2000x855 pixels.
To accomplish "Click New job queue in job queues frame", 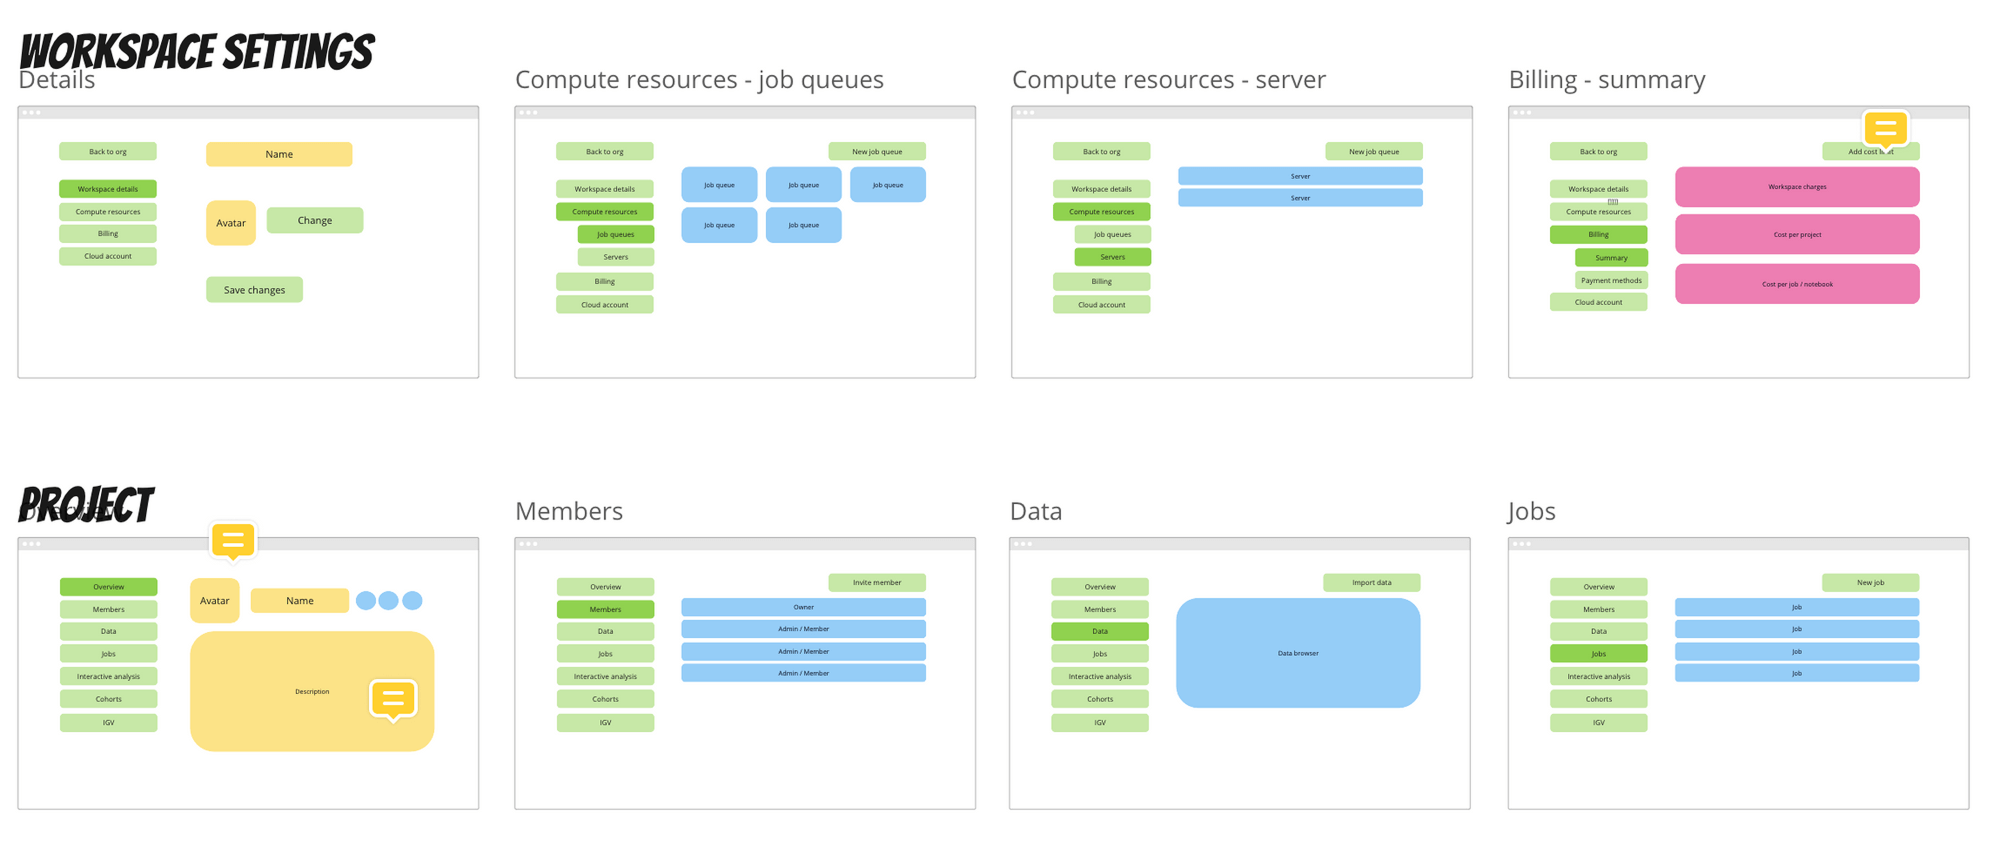I will (x=877, y=152).
